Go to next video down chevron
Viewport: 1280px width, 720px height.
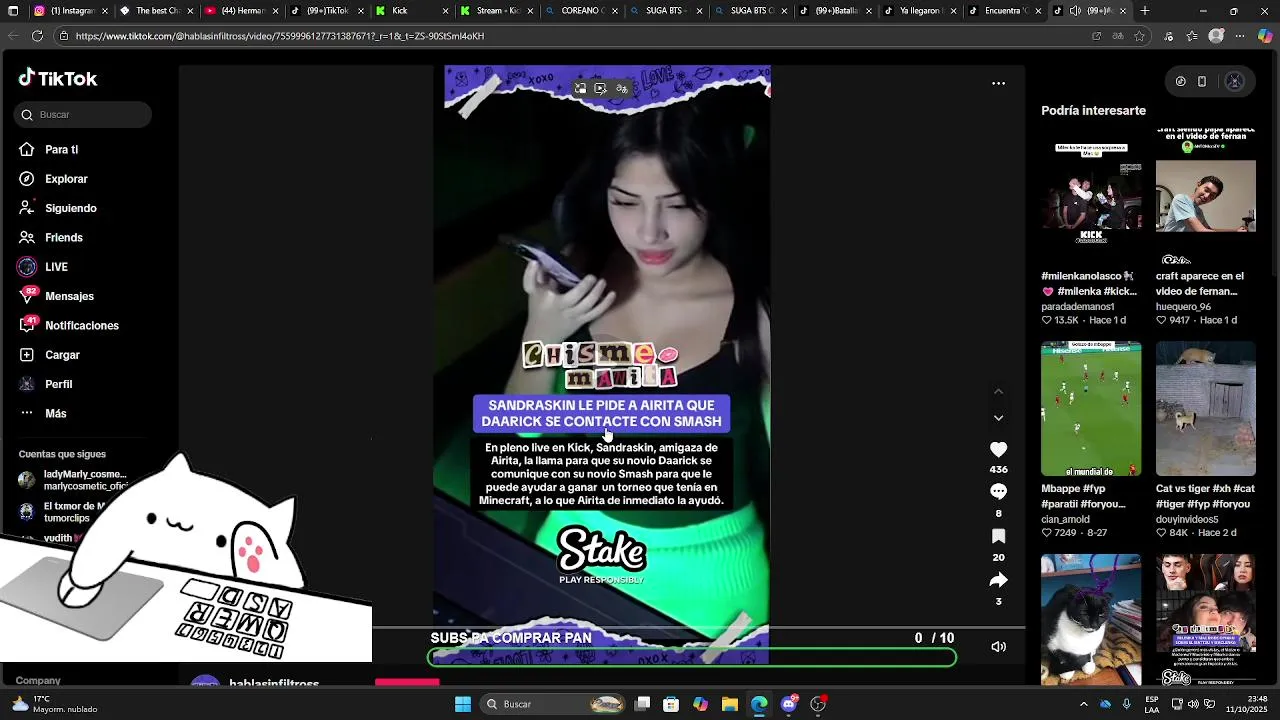[998, 418]
